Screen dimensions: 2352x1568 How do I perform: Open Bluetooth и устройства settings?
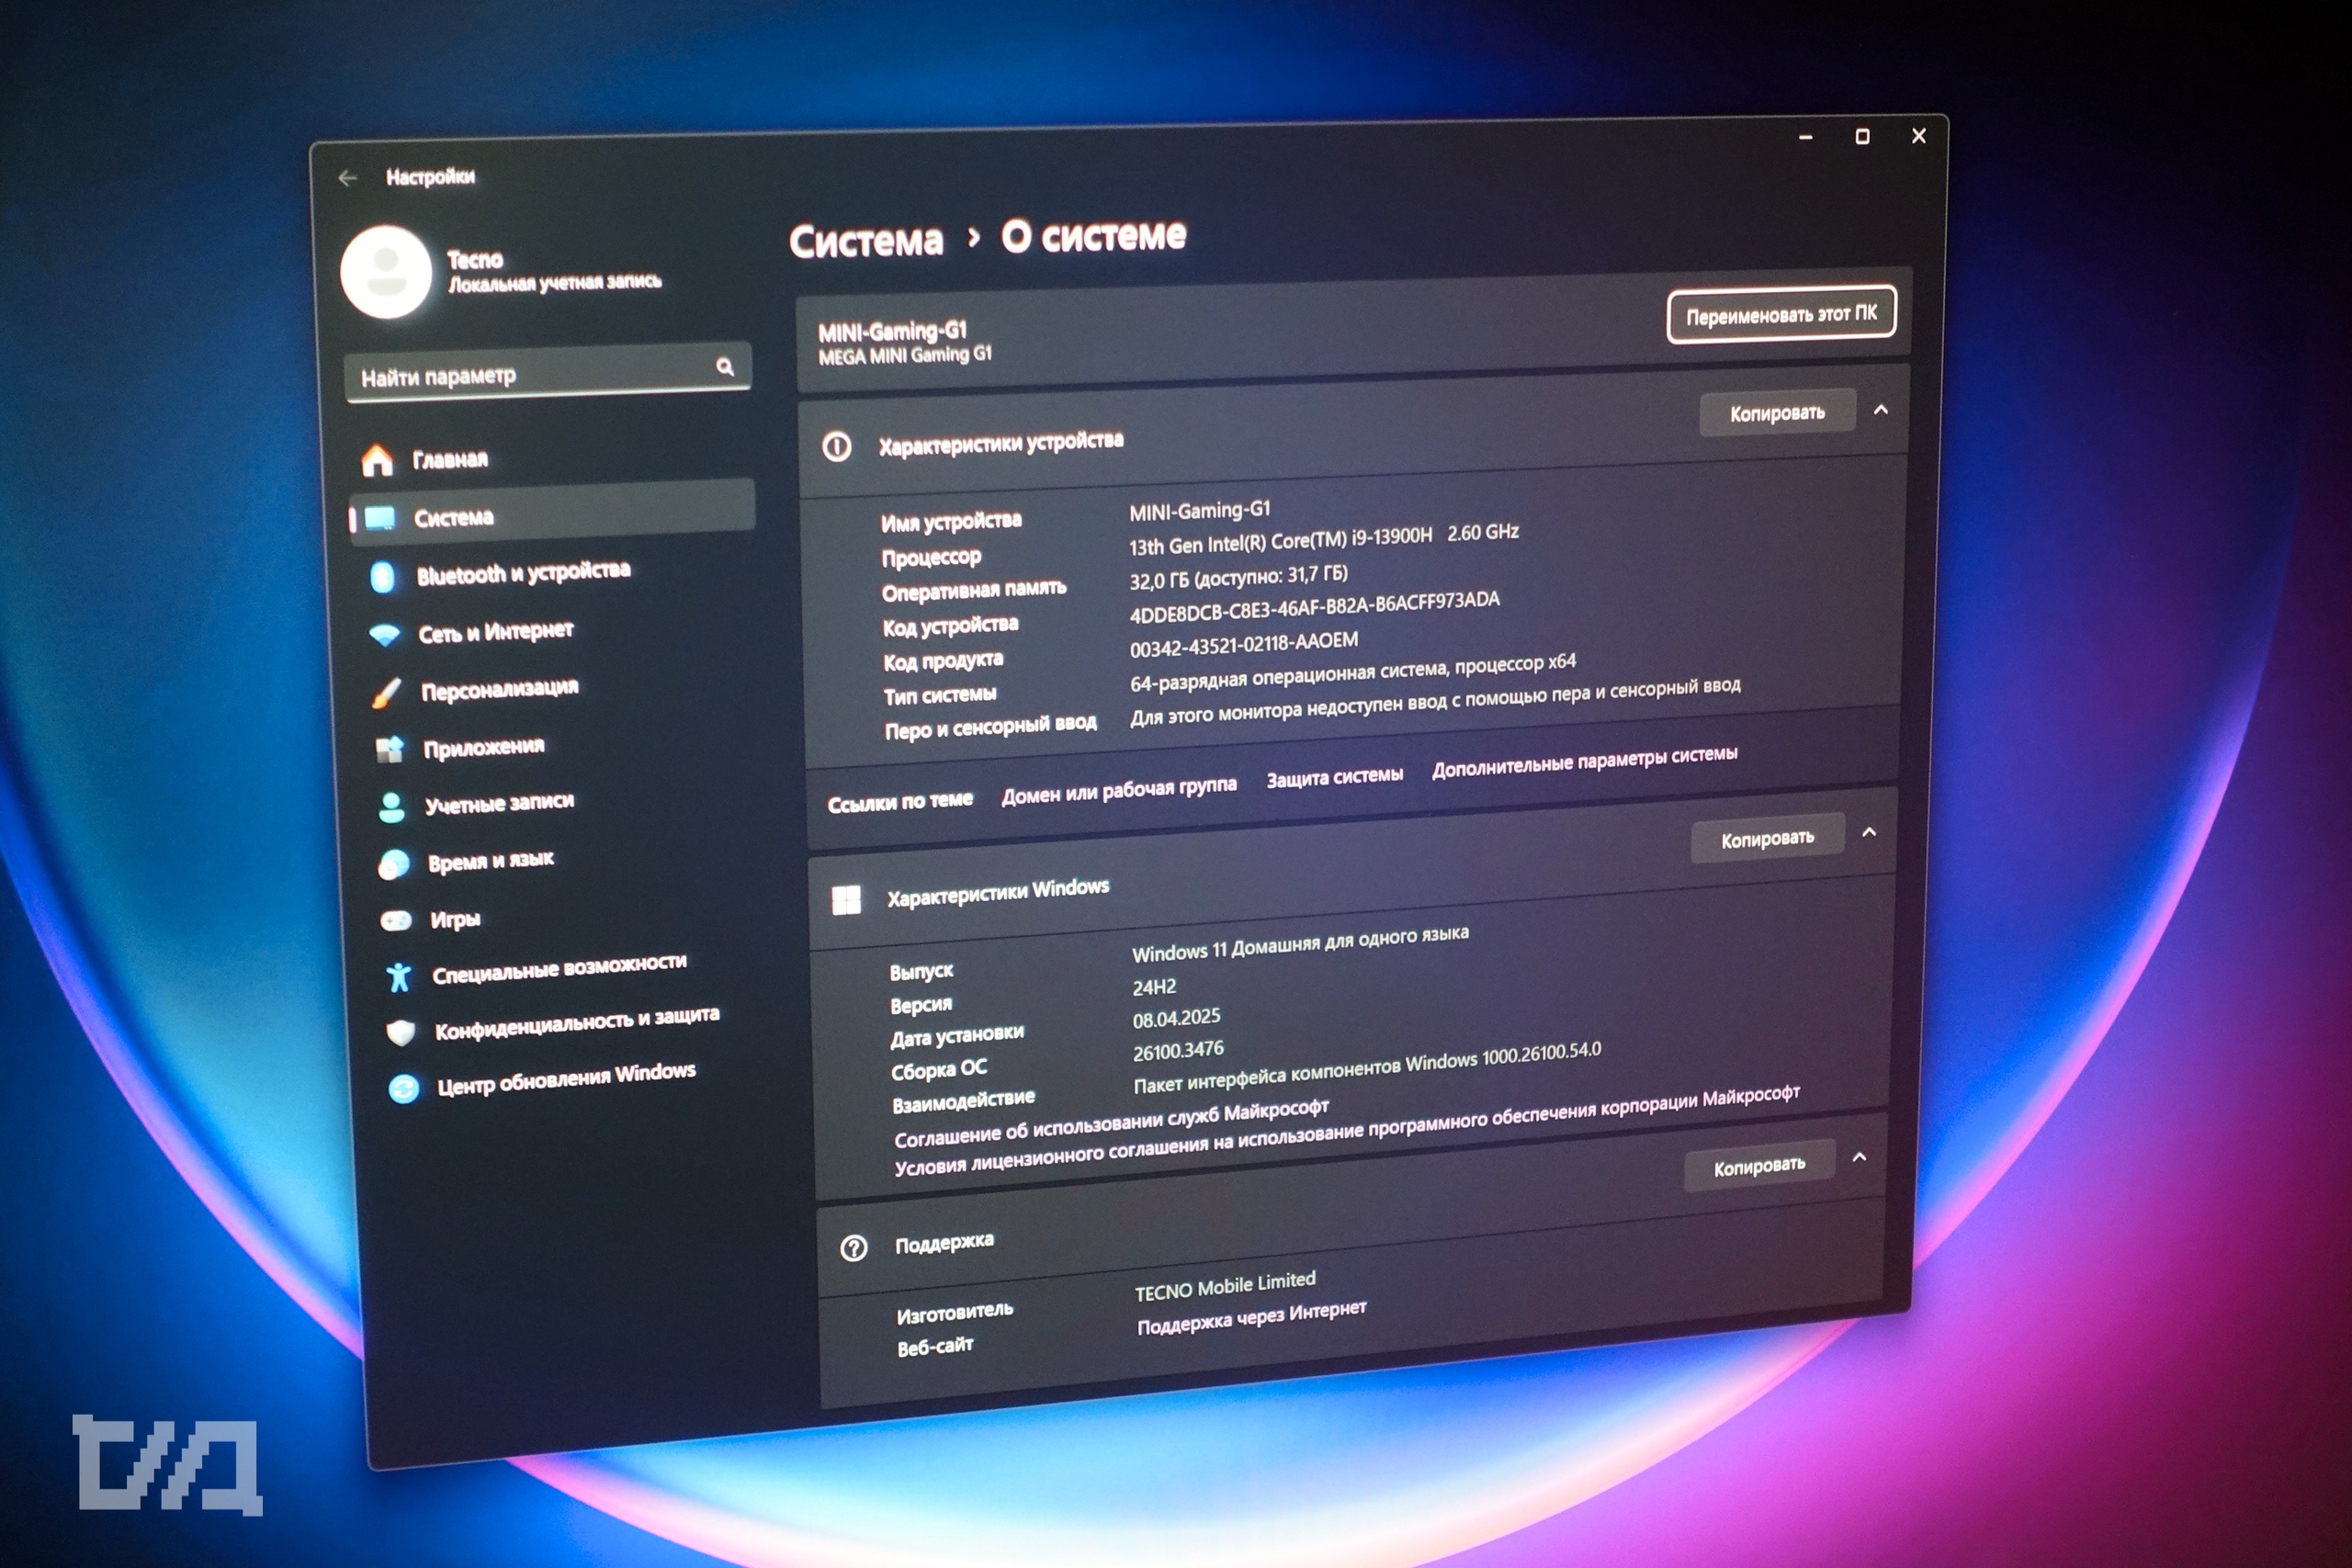pyautogui.click(x=556, y=573)
